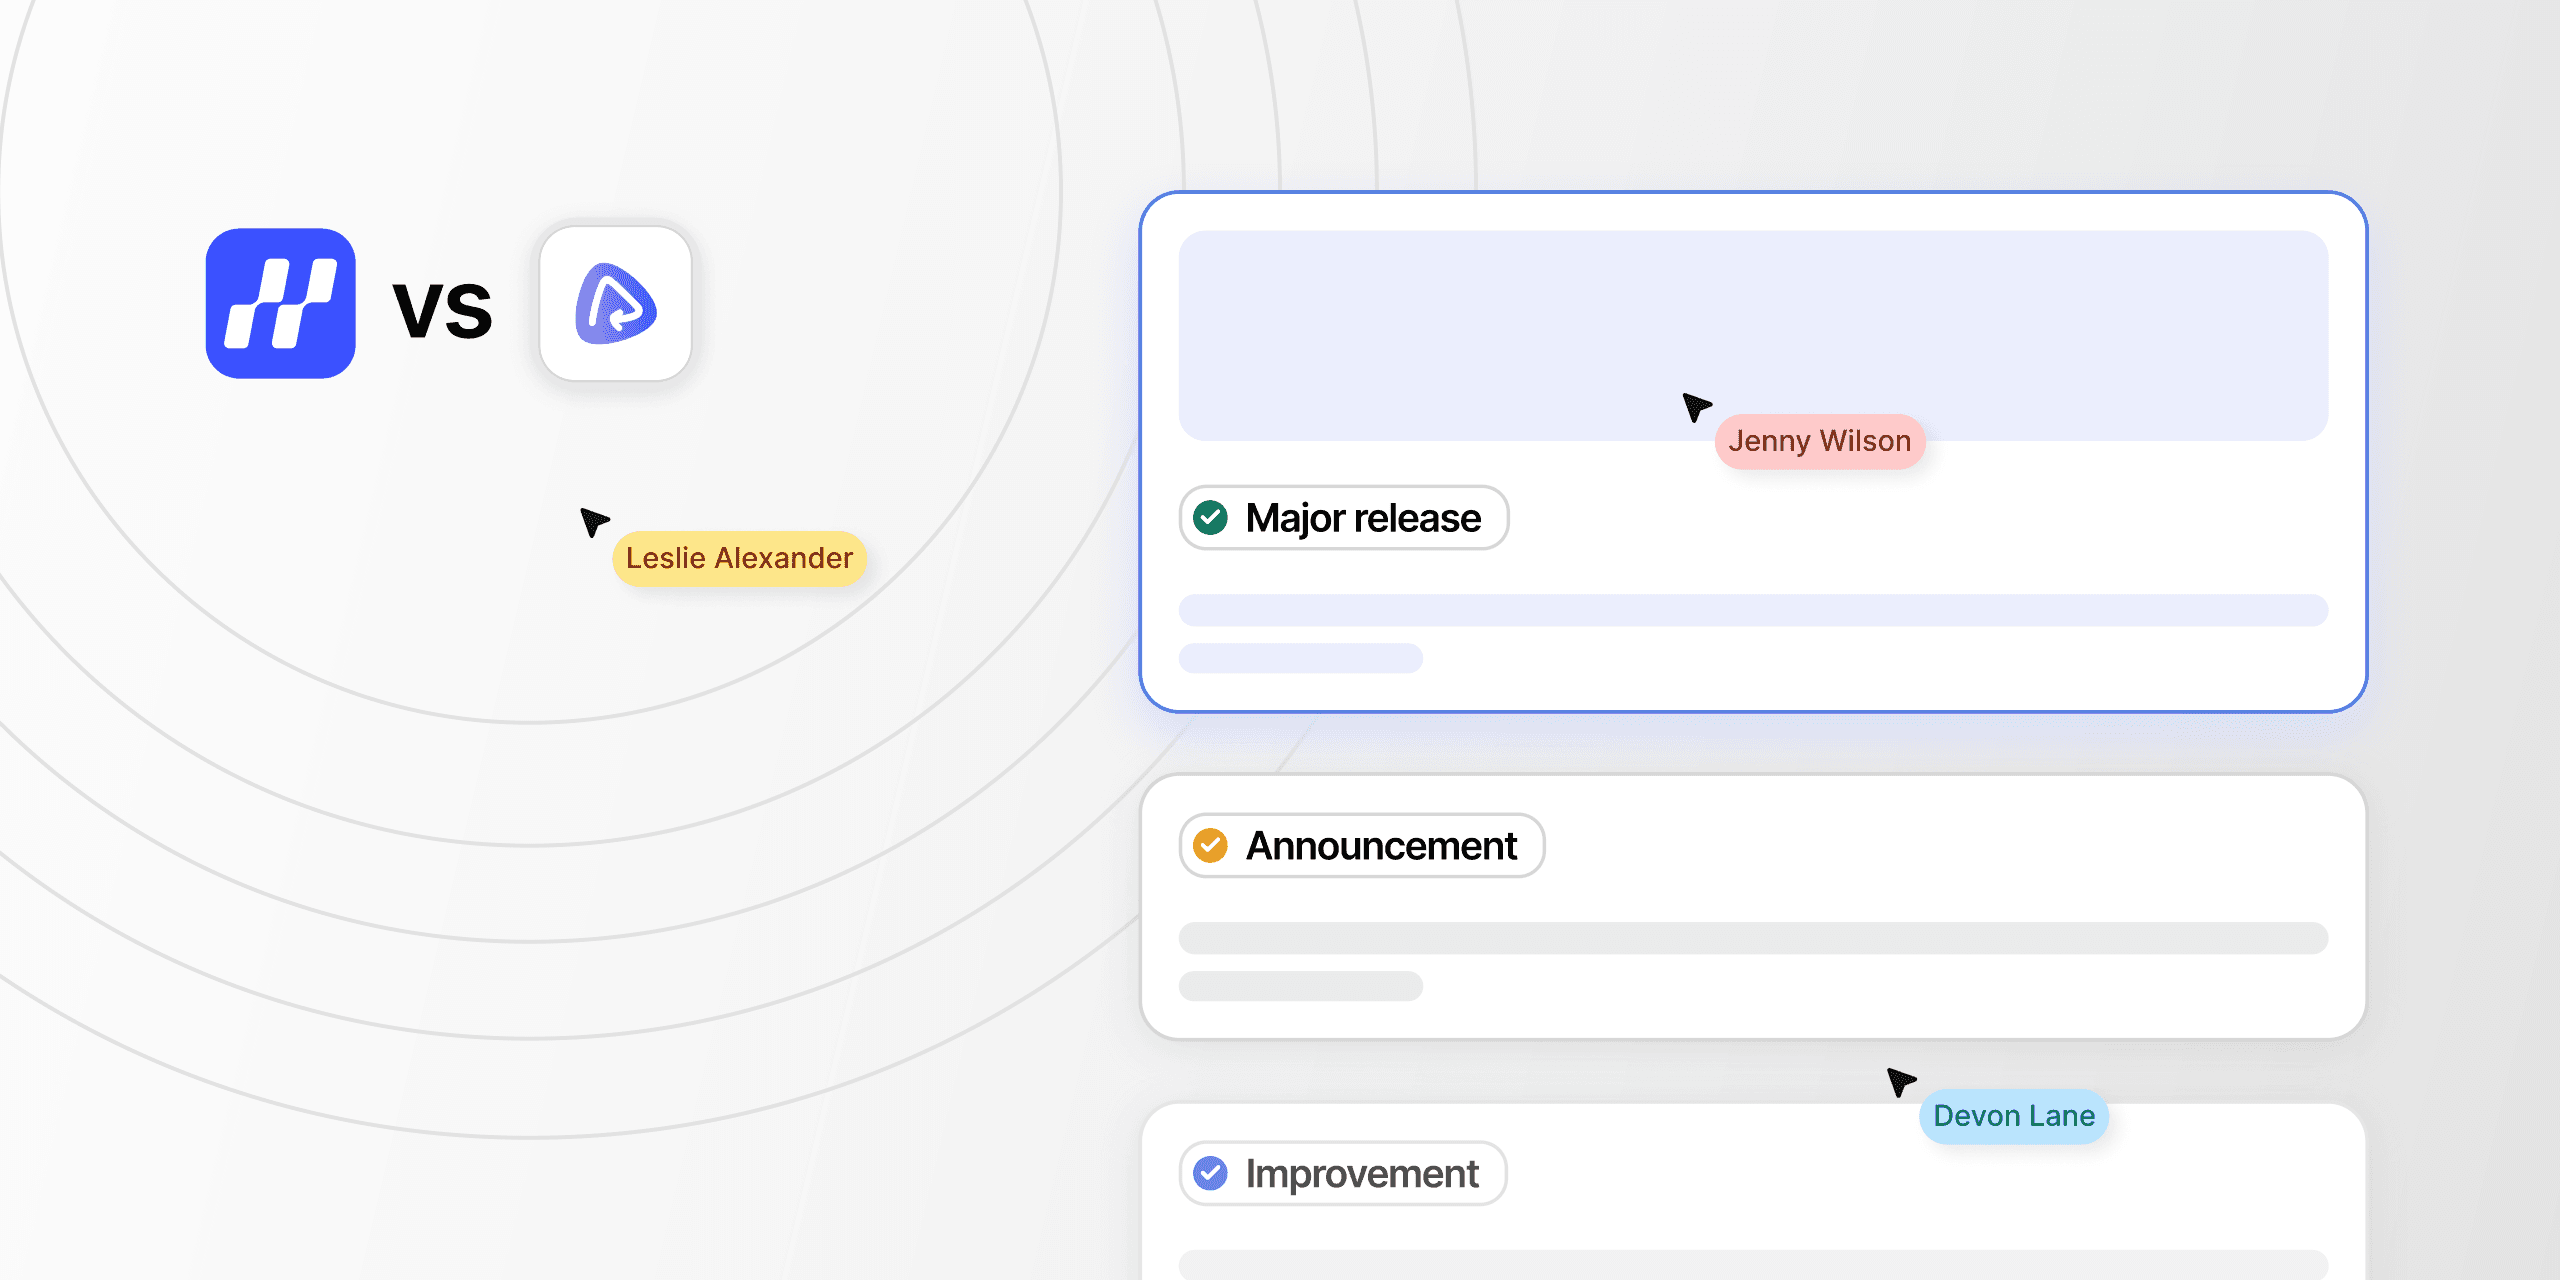2560x1280 pixels.
Task: Click the cursor arrow beside Leslie Alexander
Action: click(x=594, y=521)
